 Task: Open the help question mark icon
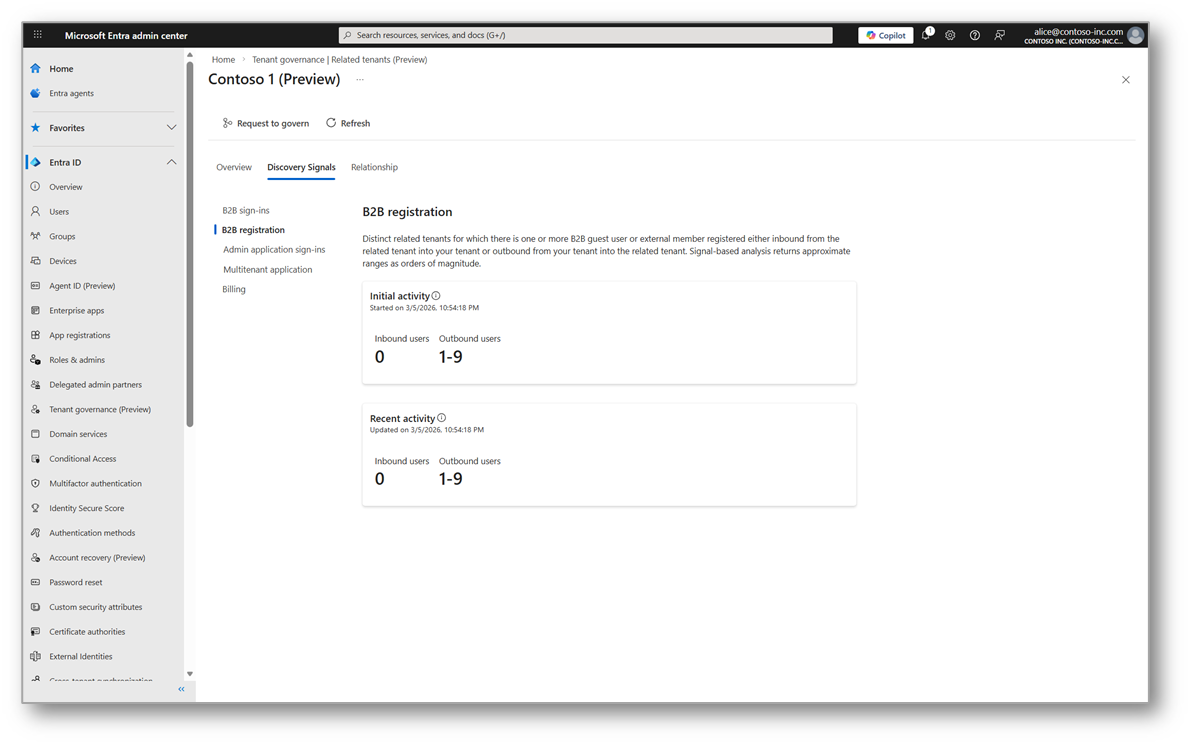pos(975,35)
